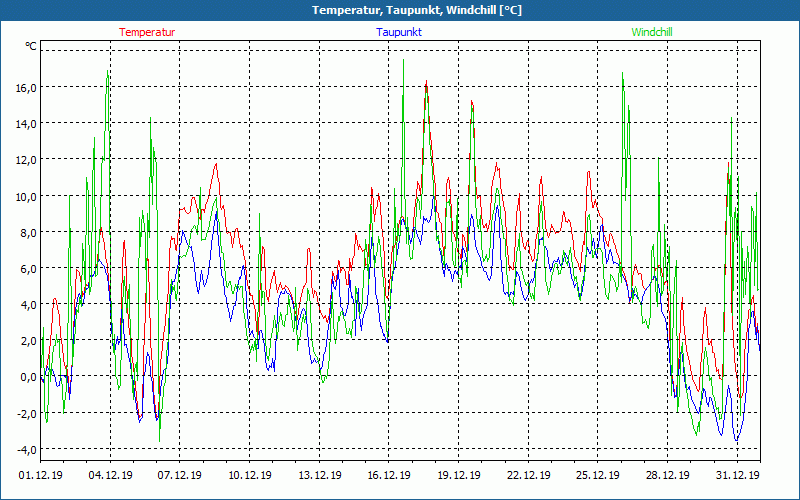The height and width of the screenshot is (500, 800).
Task: Click the -4,0 y-axis value
Action: click(x=27, y=449)
